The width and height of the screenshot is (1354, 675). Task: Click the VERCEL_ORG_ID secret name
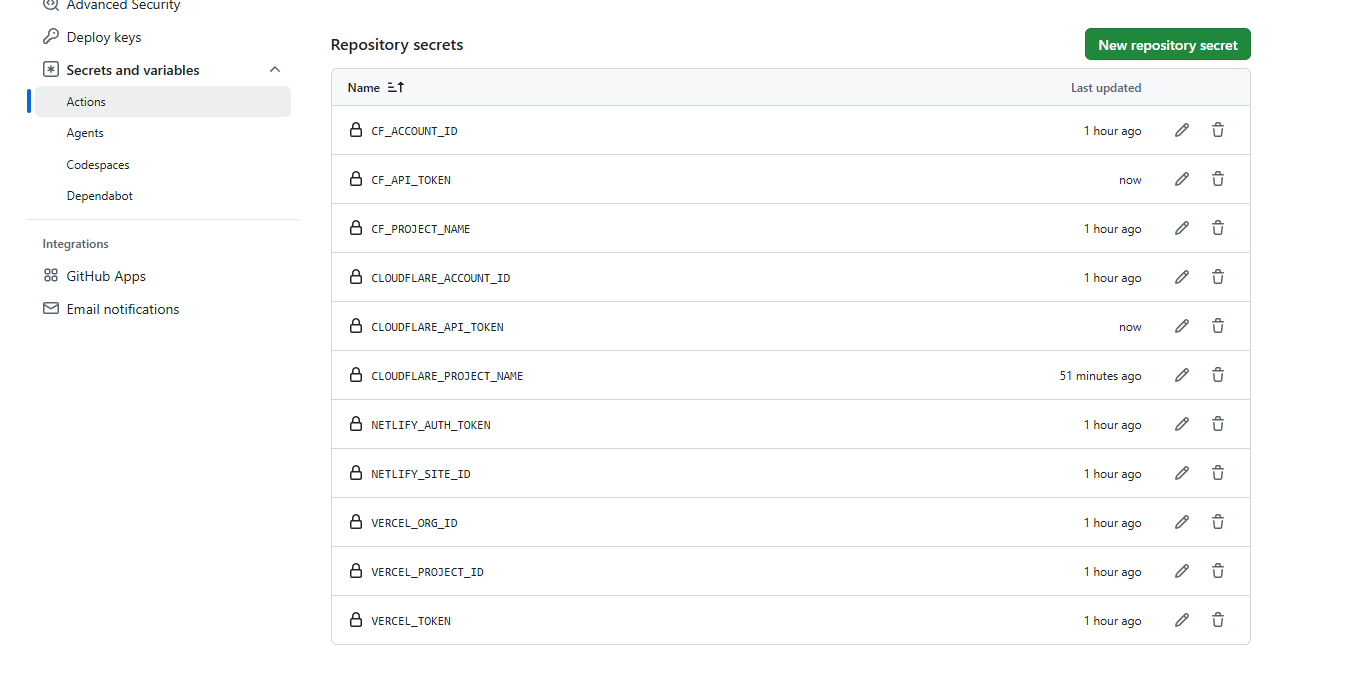coord(414,523)
